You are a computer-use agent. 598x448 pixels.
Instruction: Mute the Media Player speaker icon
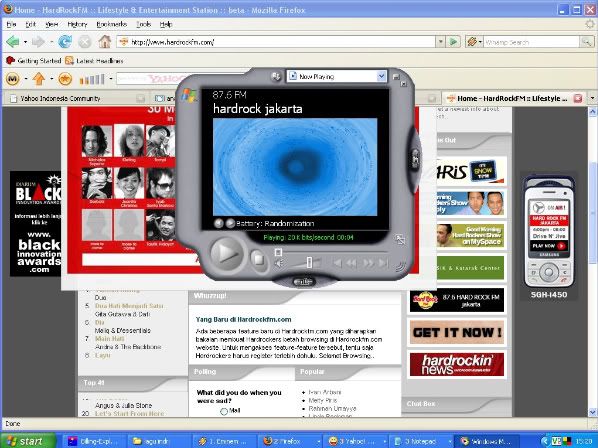coord(279,263)
